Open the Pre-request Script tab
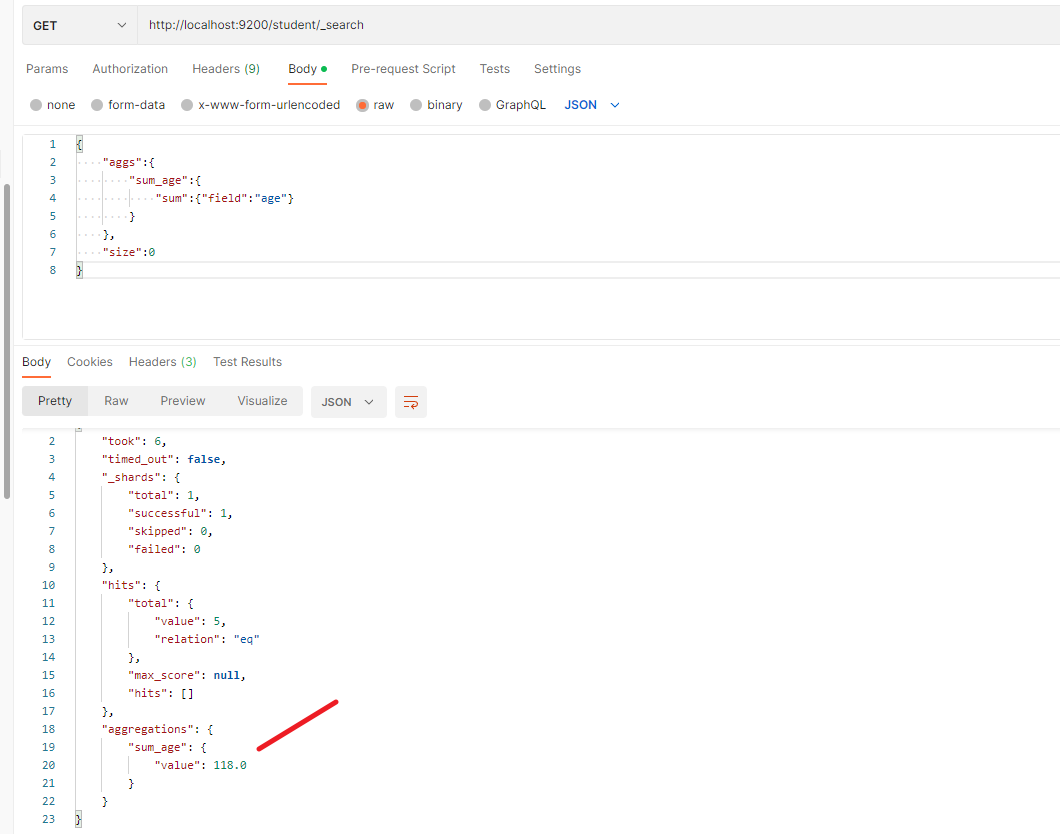 [404, 69]
